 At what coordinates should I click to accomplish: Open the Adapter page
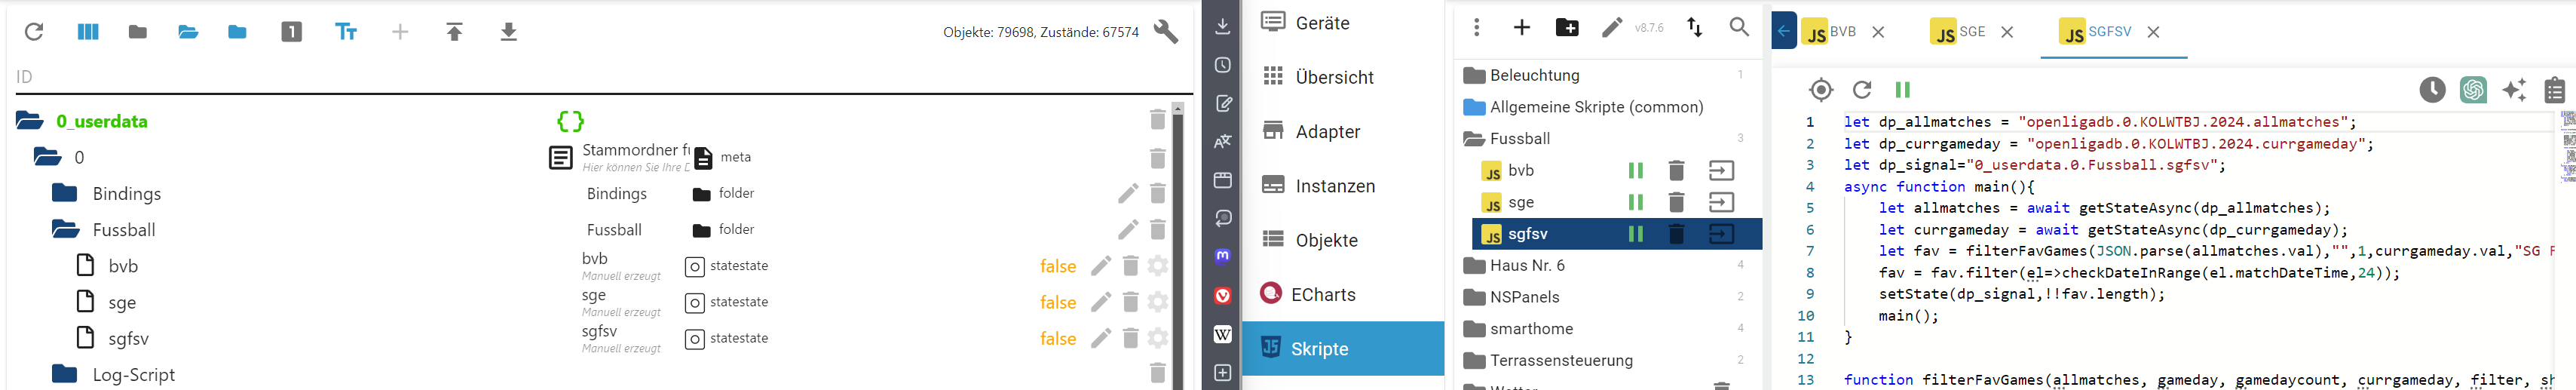coord(1327,132)
